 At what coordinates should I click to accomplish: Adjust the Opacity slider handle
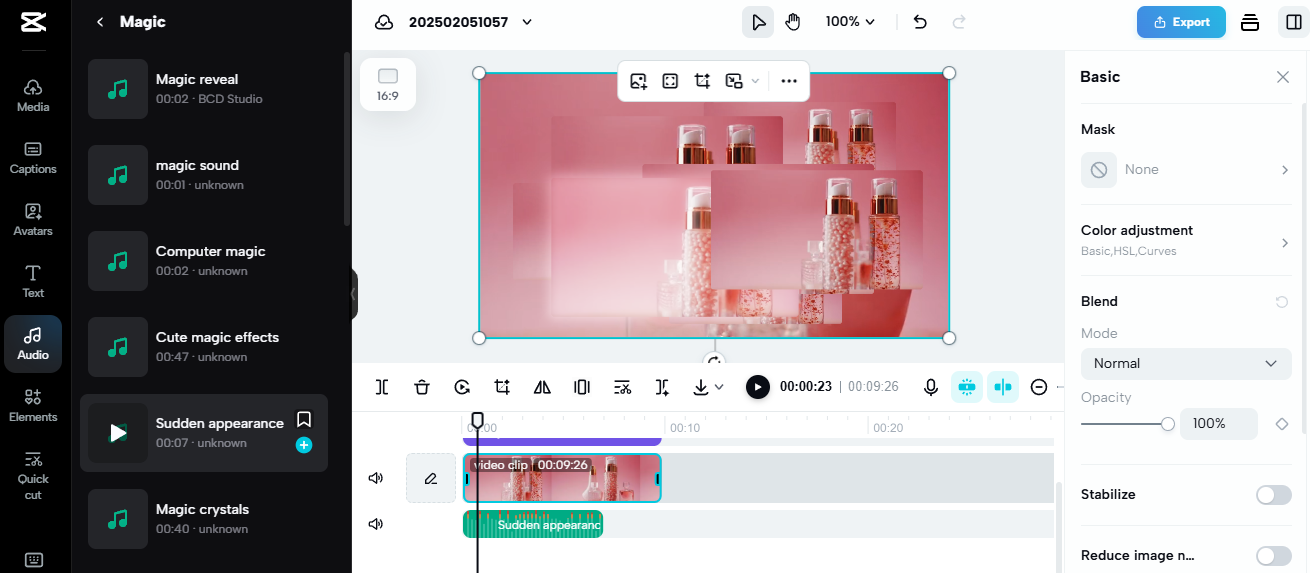tap(1168, 424)
